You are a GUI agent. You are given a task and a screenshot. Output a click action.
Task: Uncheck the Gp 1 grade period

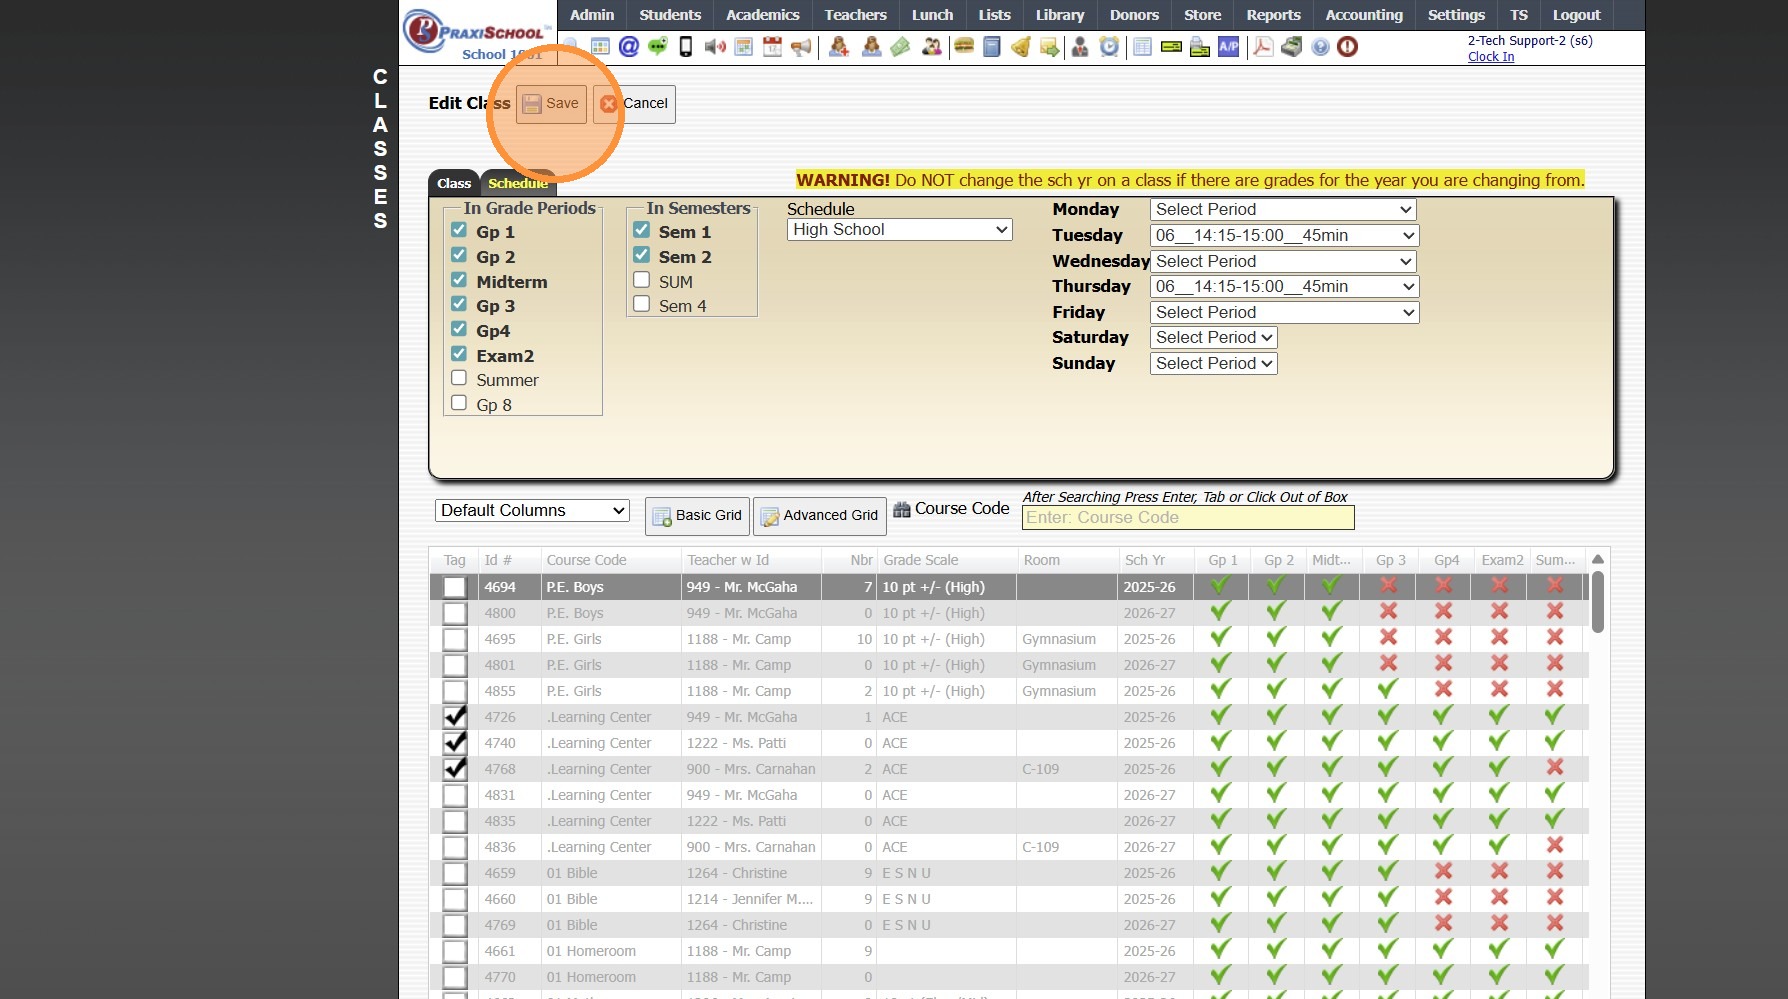(x=459, y=230)
